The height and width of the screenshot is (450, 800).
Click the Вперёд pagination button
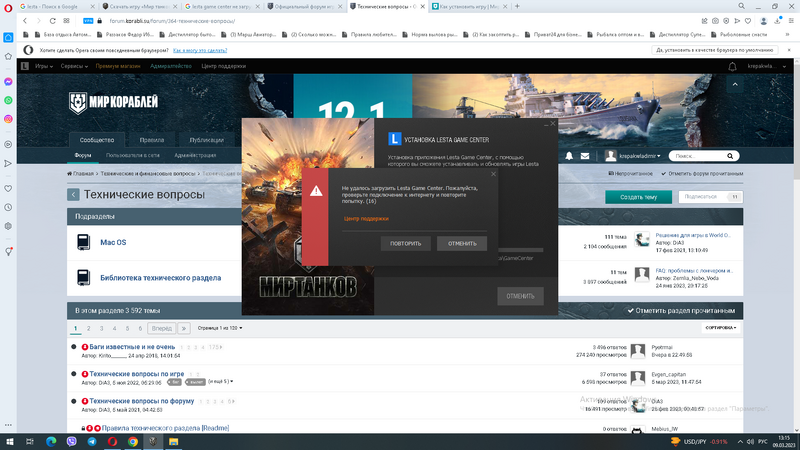(x=162, y=329)
